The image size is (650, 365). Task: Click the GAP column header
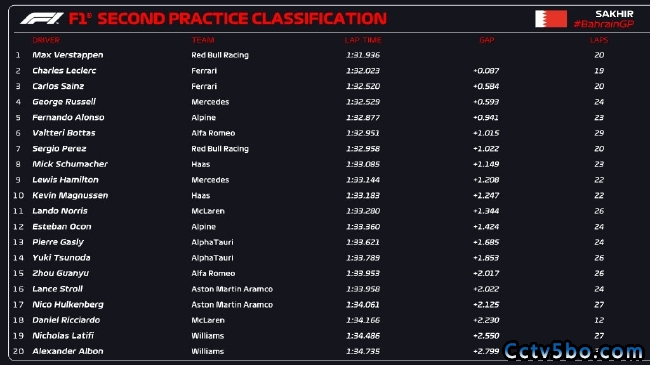(x=487, y=40)
